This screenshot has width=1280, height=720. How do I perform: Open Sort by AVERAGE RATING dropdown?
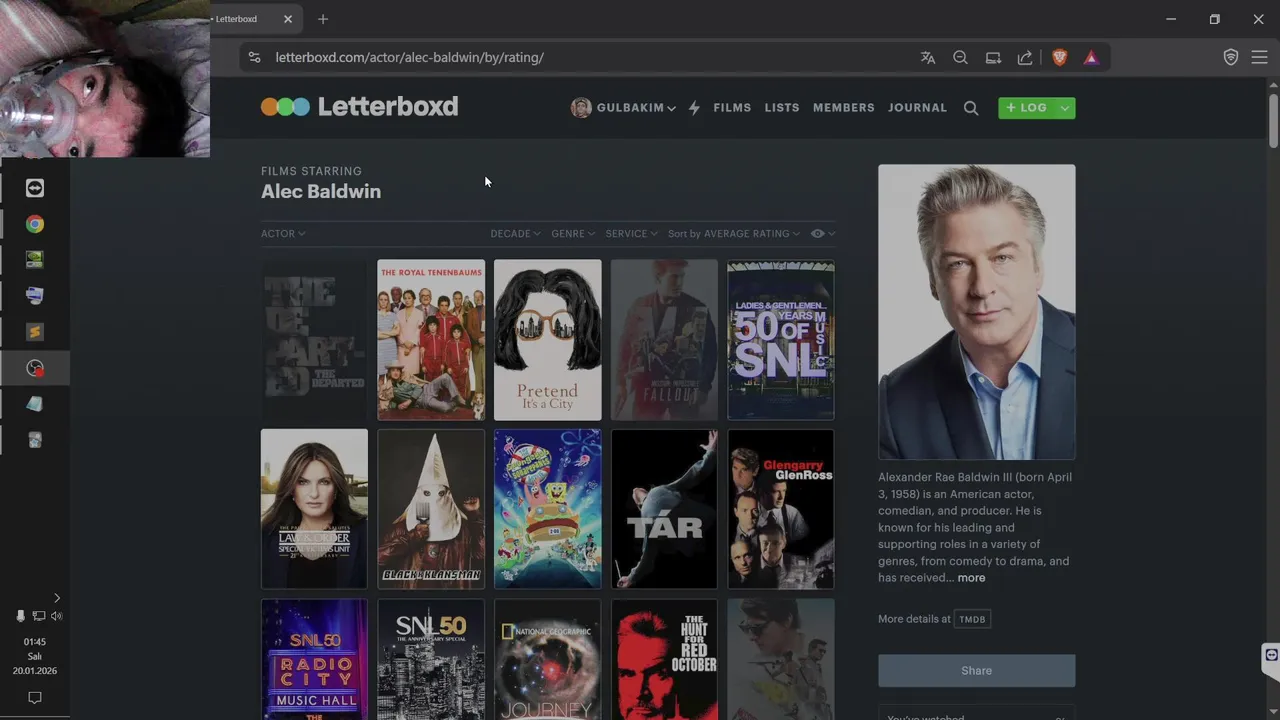[734, 234]
